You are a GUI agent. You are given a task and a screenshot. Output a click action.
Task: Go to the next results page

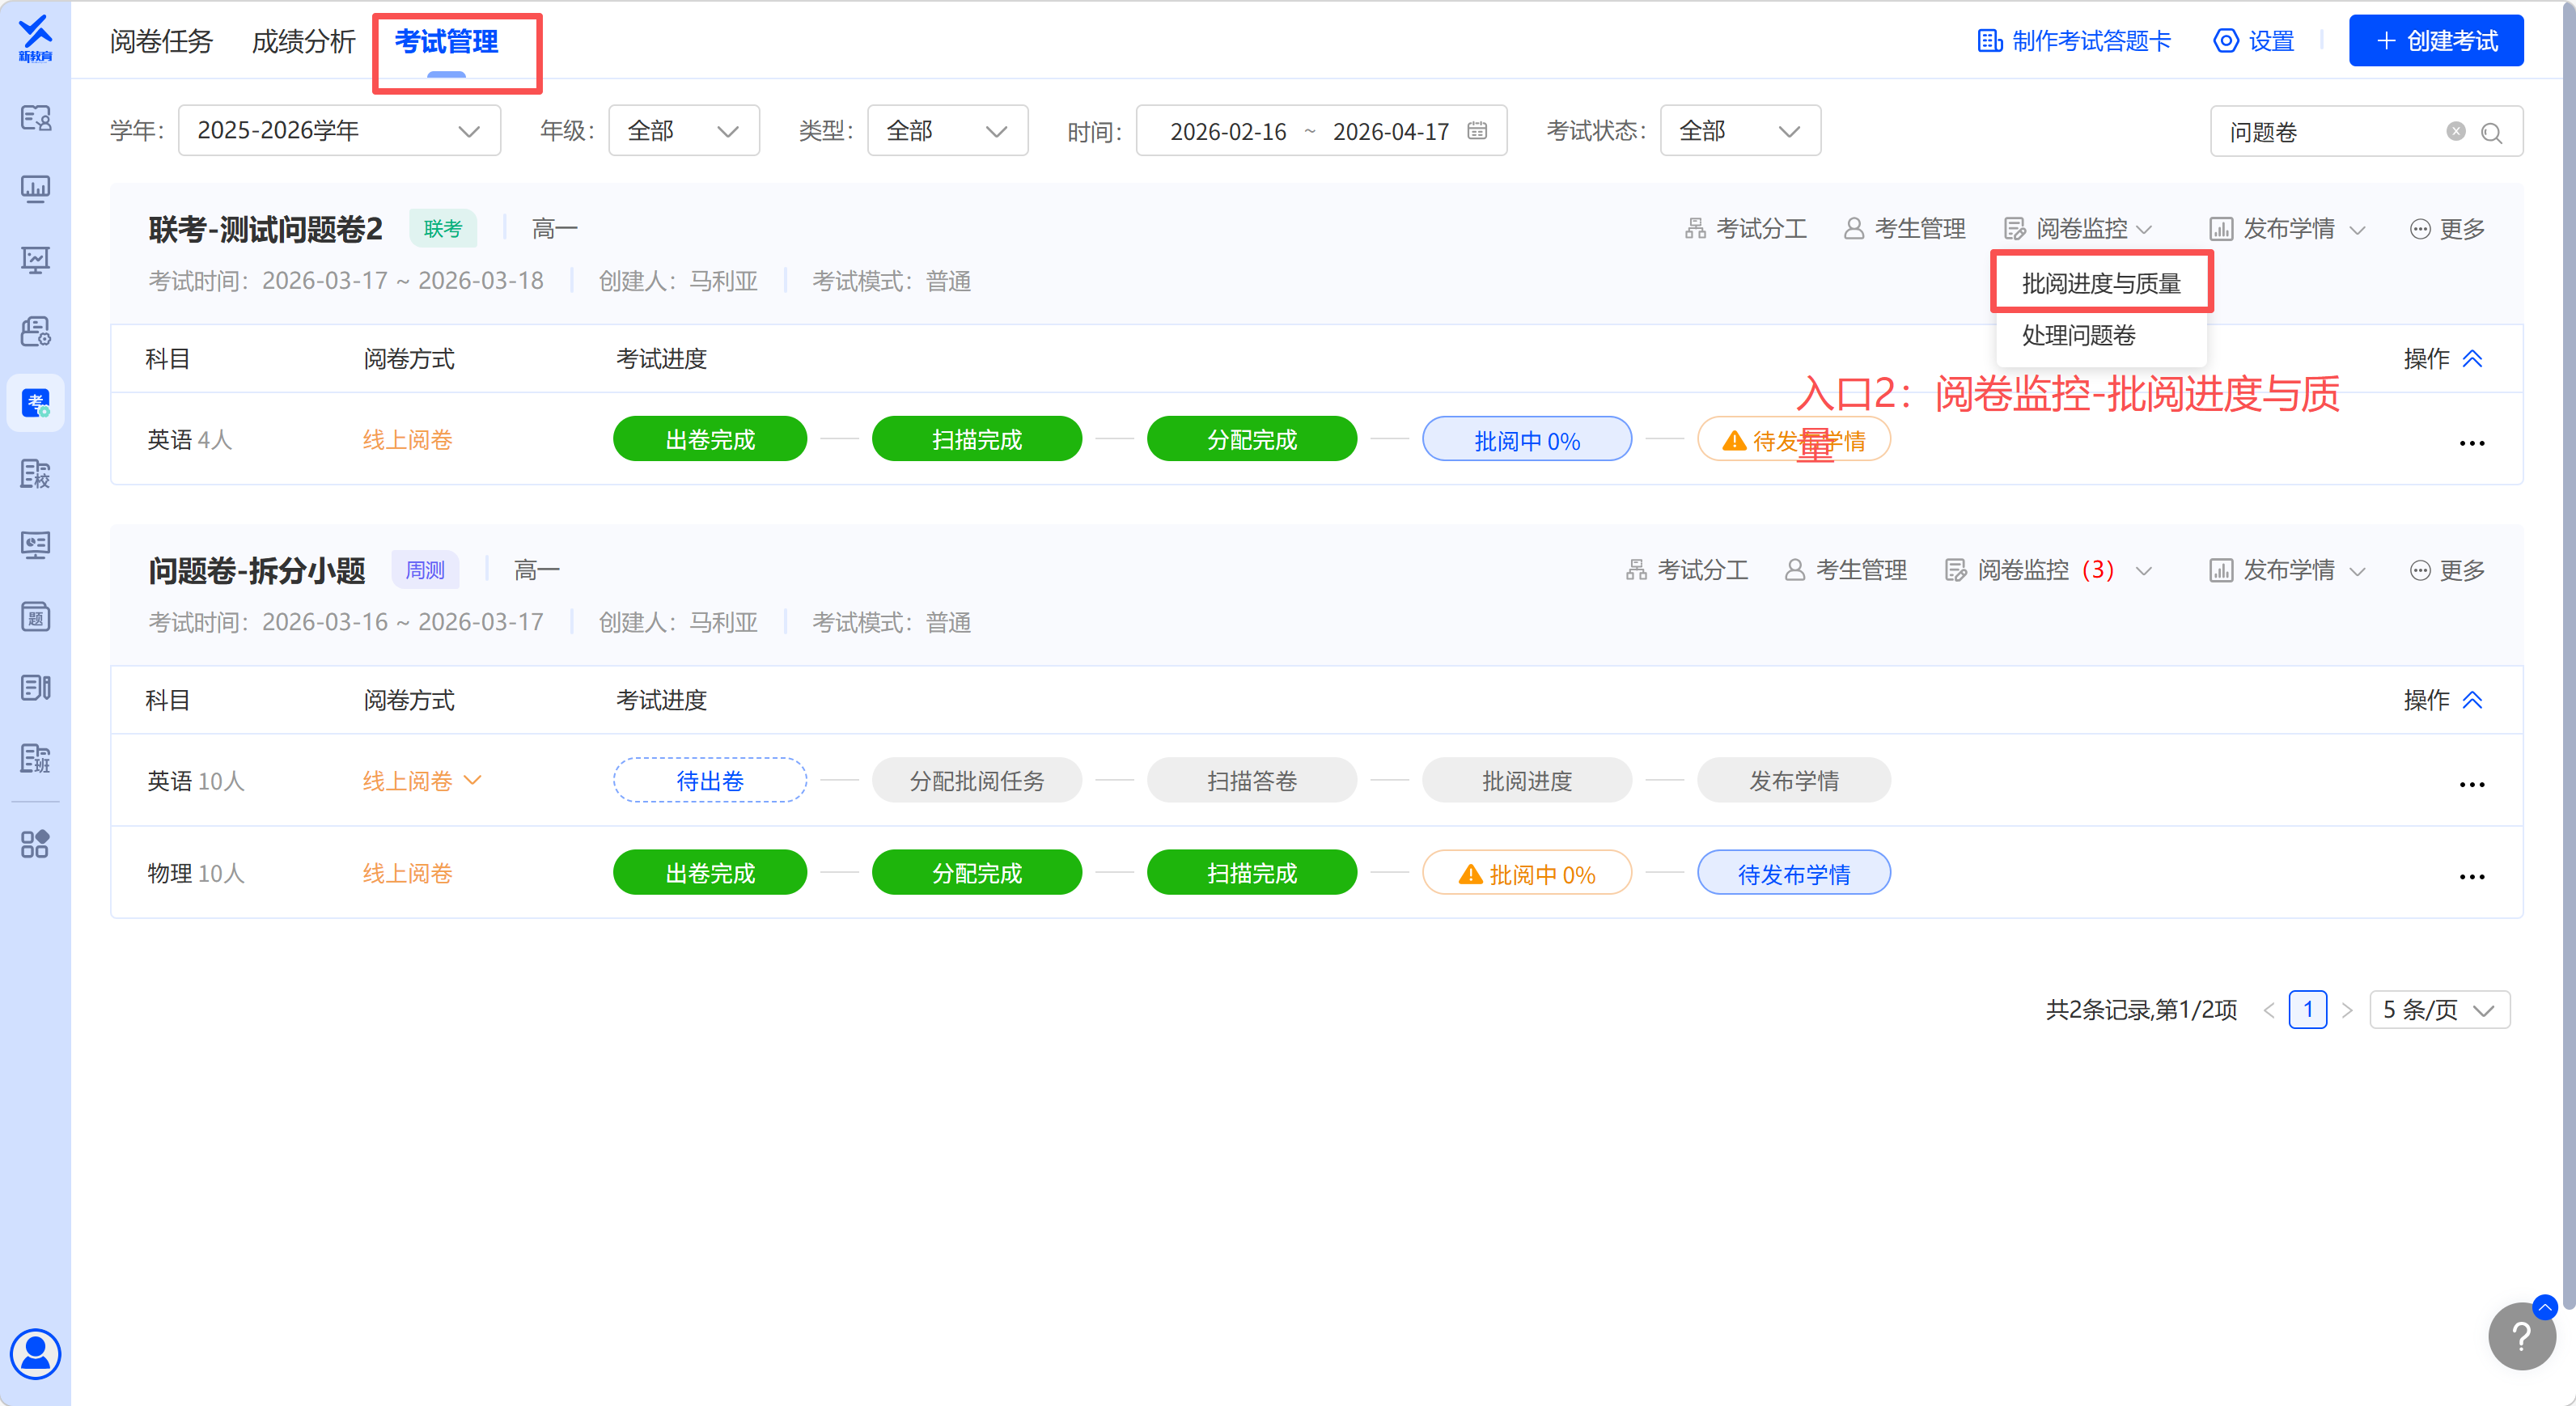(x=2347, y=1010)
